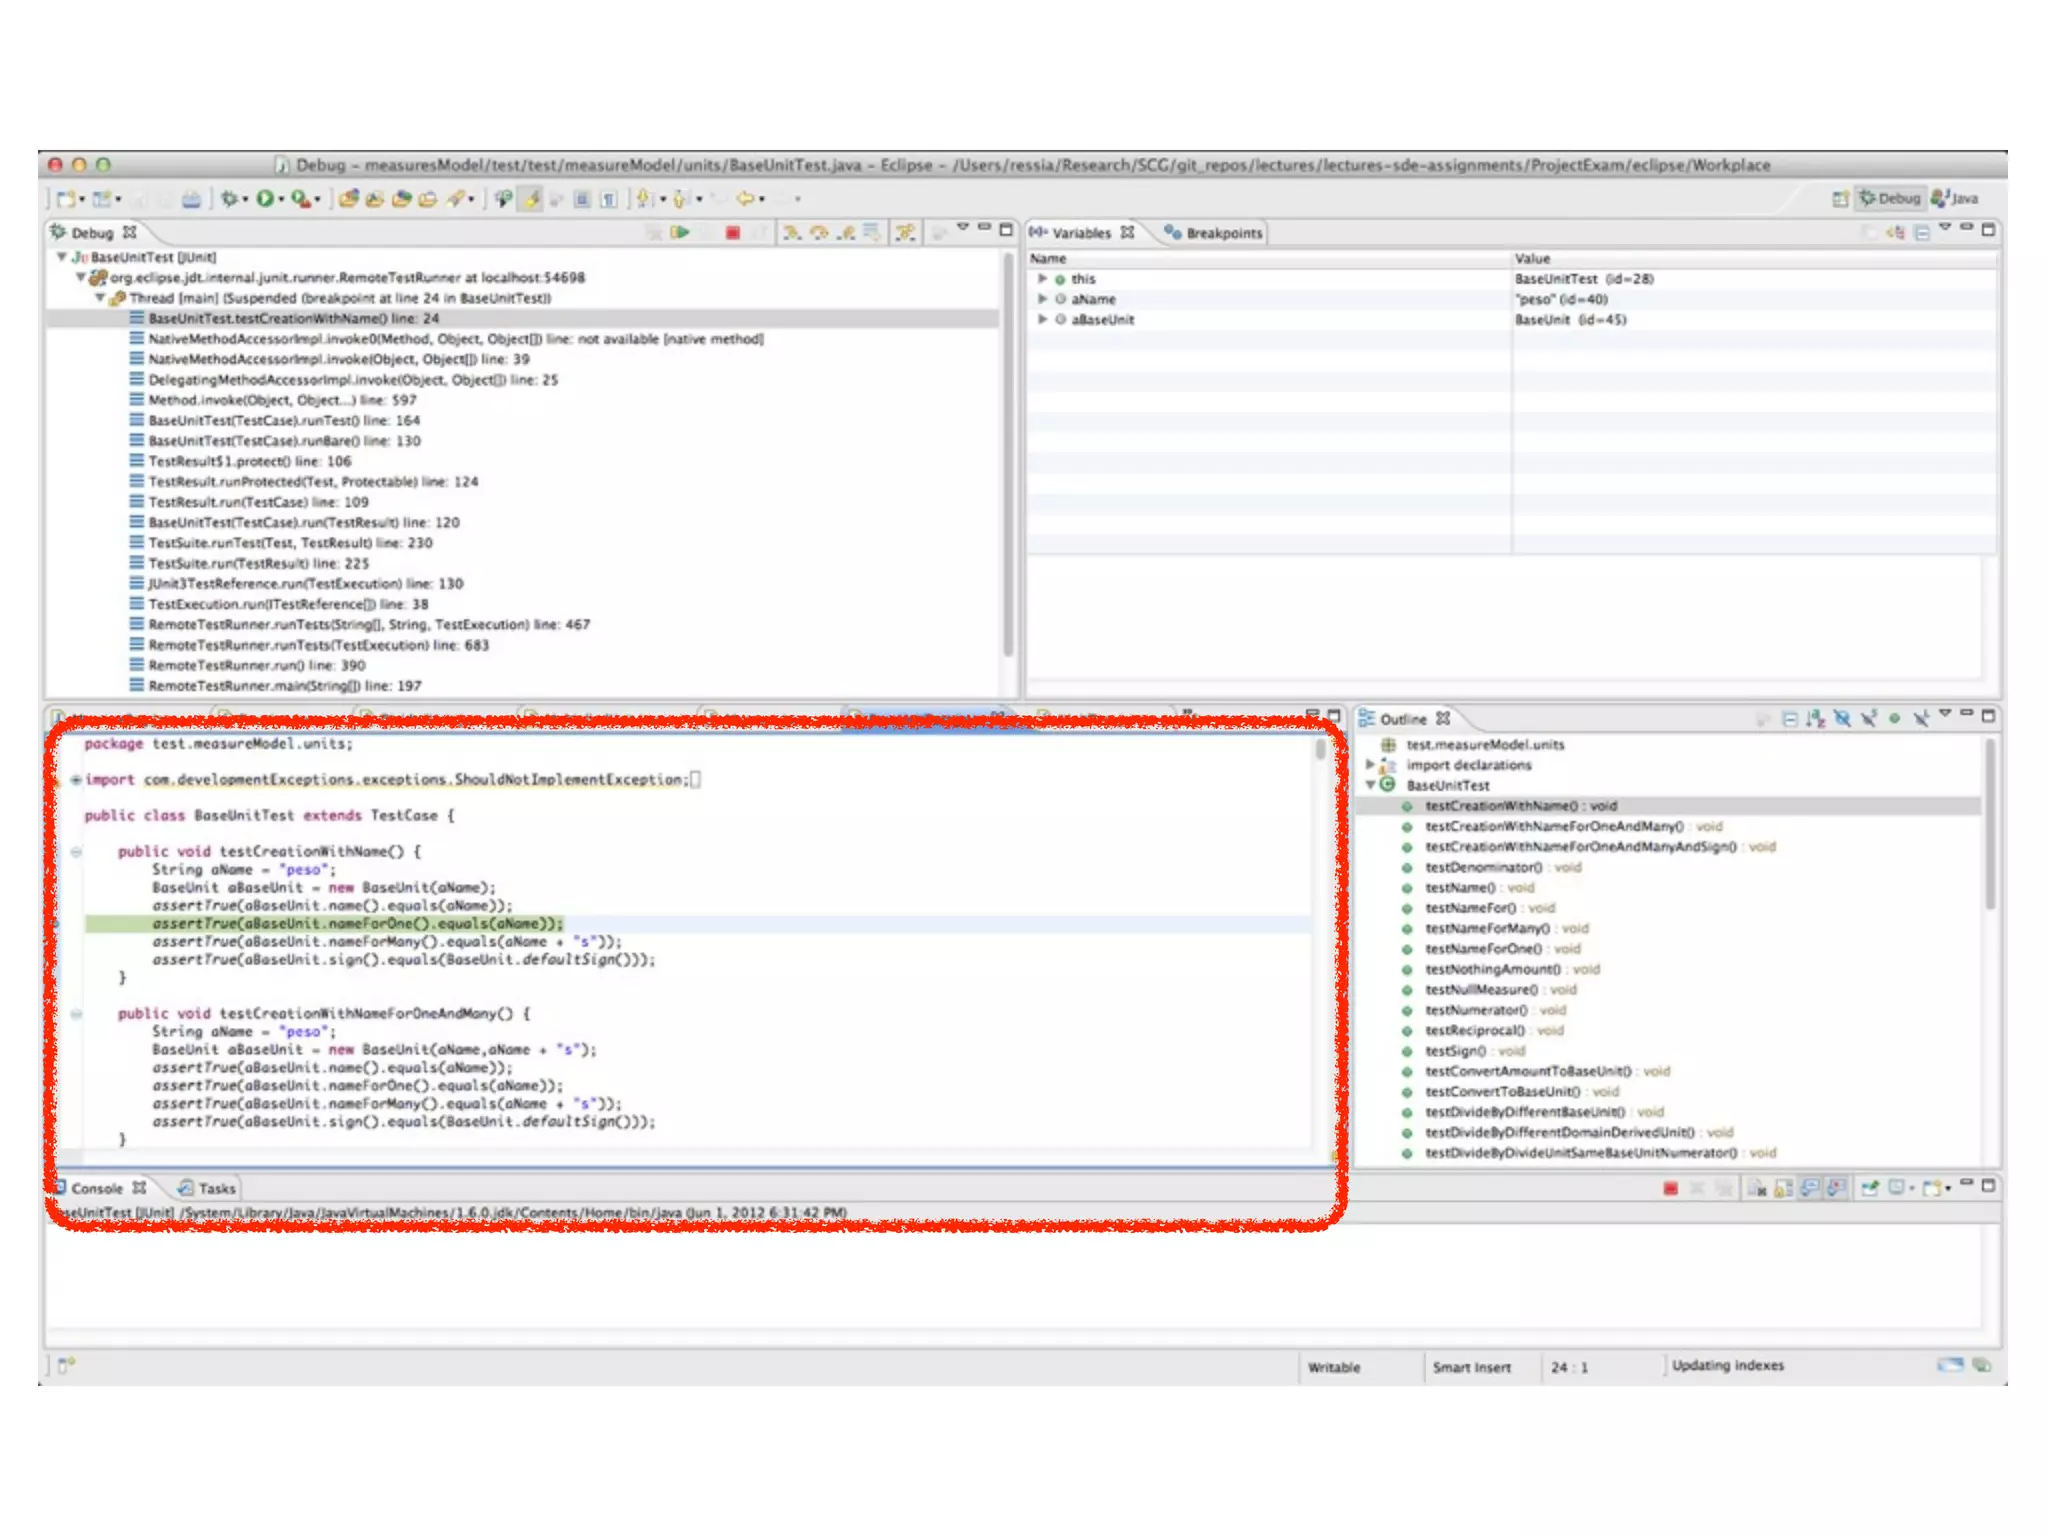Select TestSuite.runTest stack frame line 230
Screen dimensions: 2048x1536
[290, 543]
